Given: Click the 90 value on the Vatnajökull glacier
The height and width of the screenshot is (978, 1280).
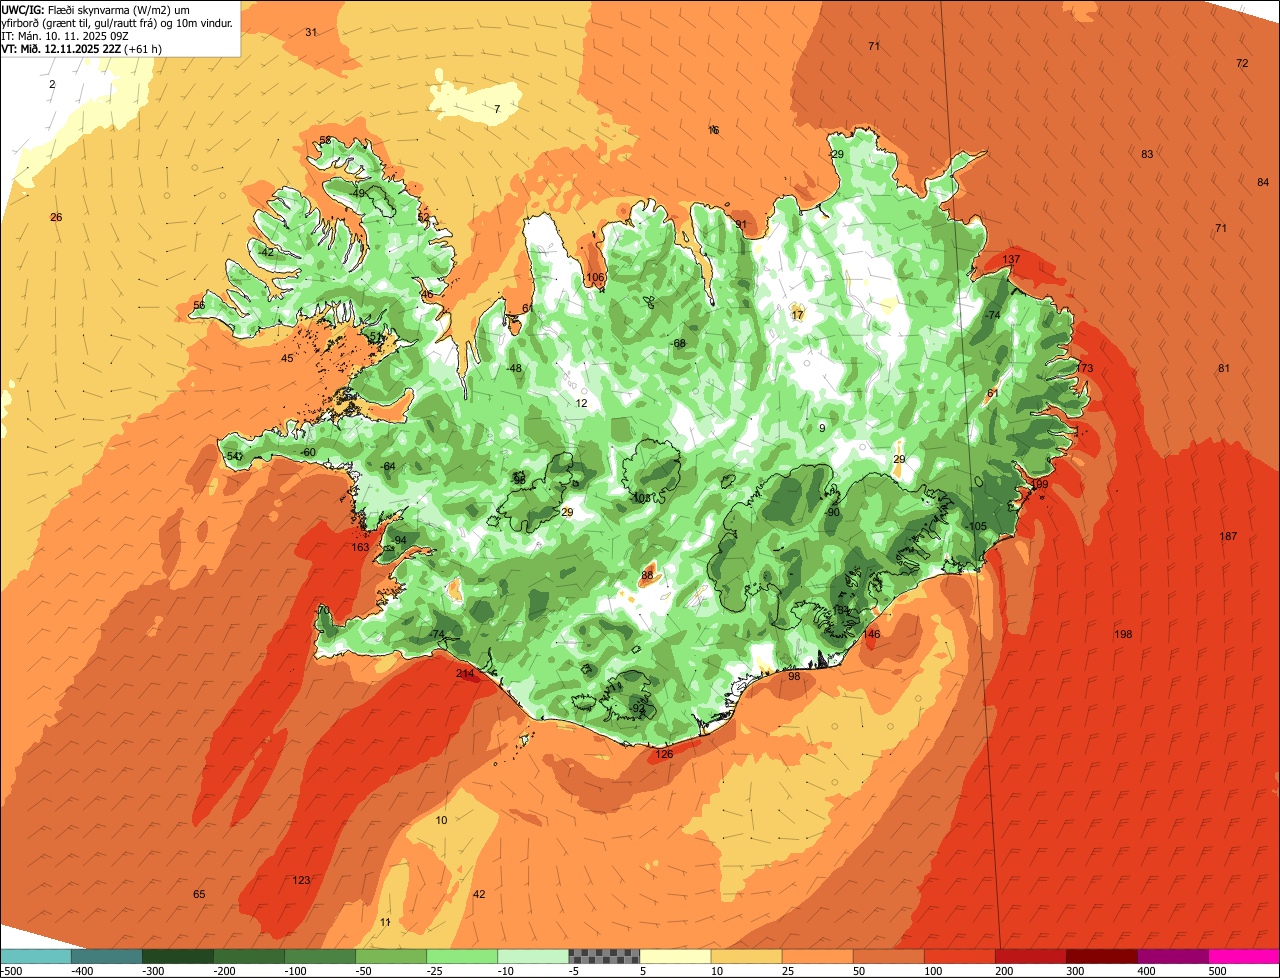Looking at the screenshot, I should pos(833,512).
